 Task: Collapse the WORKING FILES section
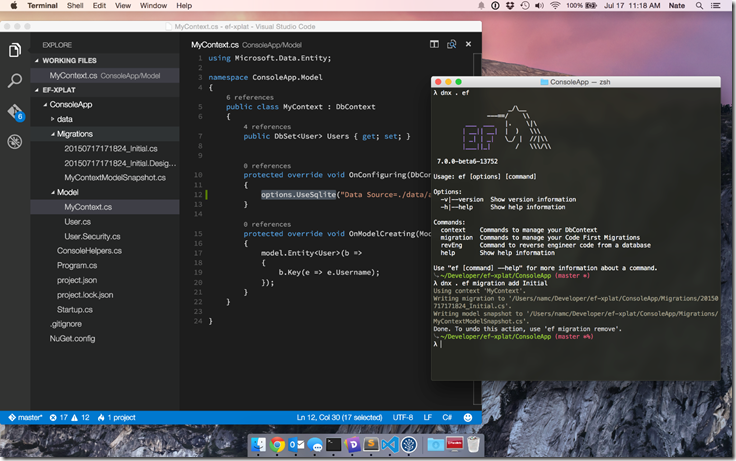(37, 61)
